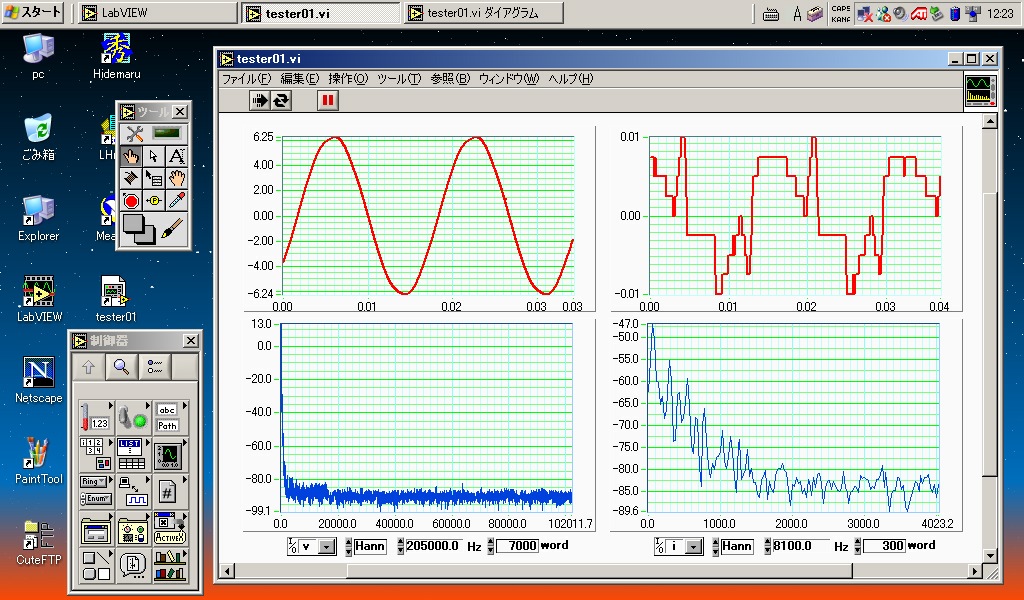Choose the Coloring paintbrush tool
The image size is (1024, 600).
coord(172,228)
